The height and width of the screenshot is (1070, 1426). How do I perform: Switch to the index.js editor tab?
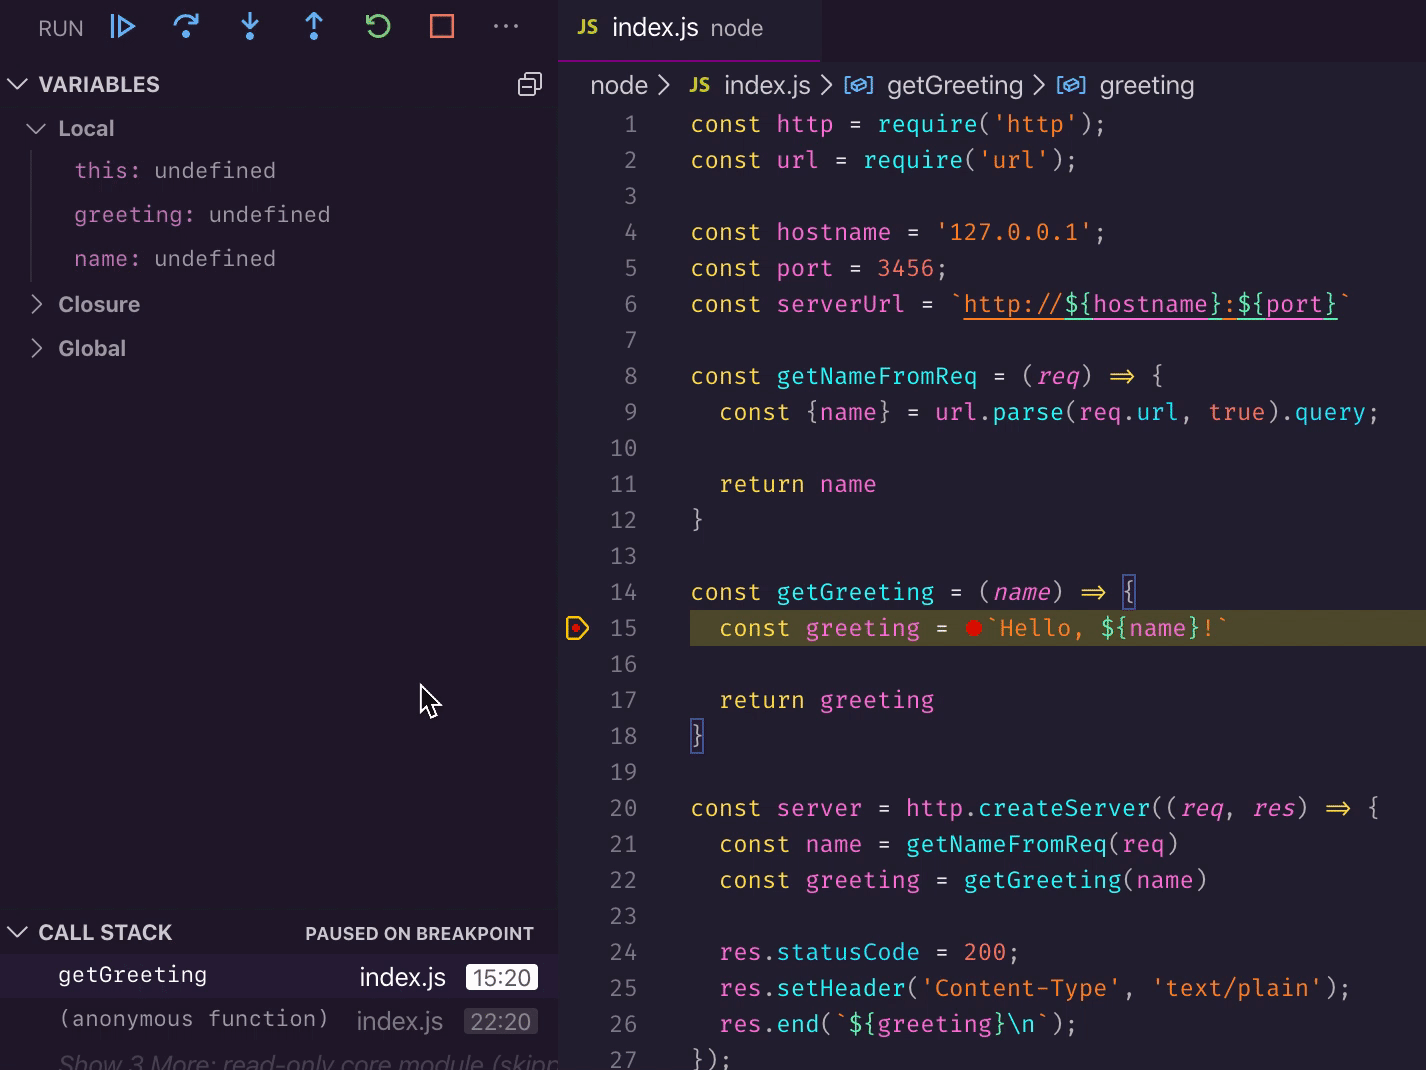coord(655,28)
